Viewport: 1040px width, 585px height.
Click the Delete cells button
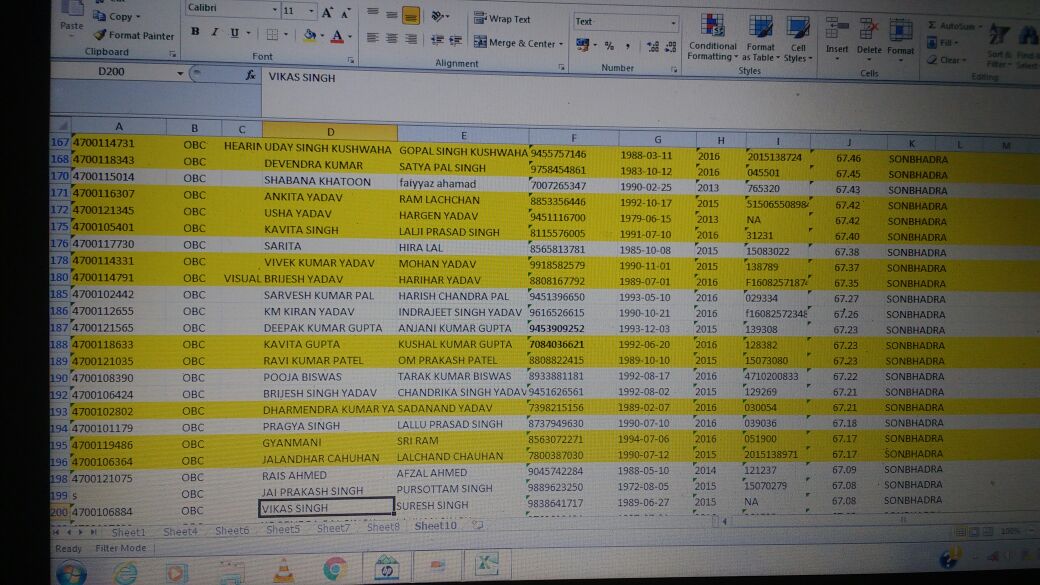tap(869, 39)
